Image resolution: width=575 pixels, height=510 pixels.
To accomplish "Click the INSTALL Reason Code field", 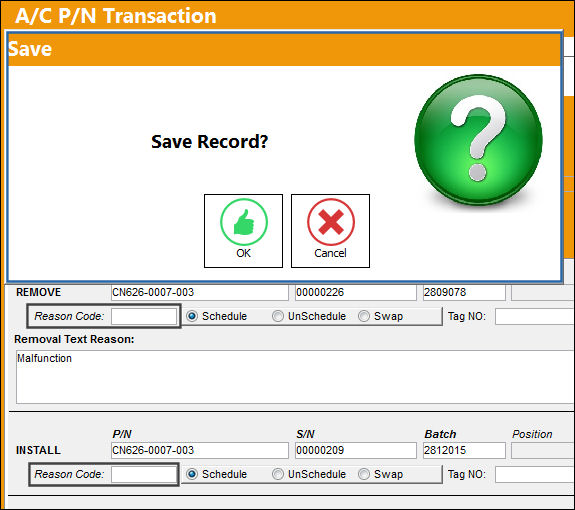I will [x=144, y=474].
